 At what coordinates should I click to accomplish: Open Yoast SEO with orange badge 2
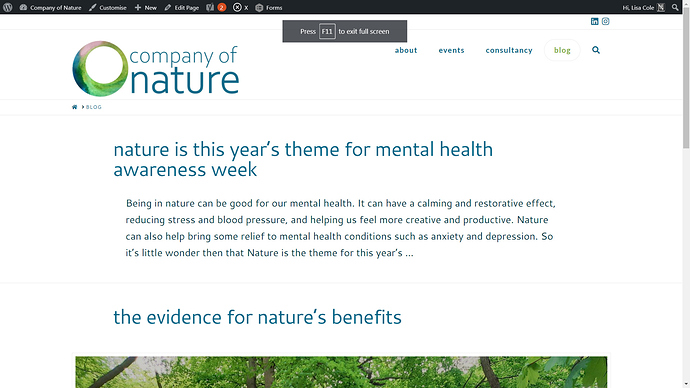[x=216, y=7]
